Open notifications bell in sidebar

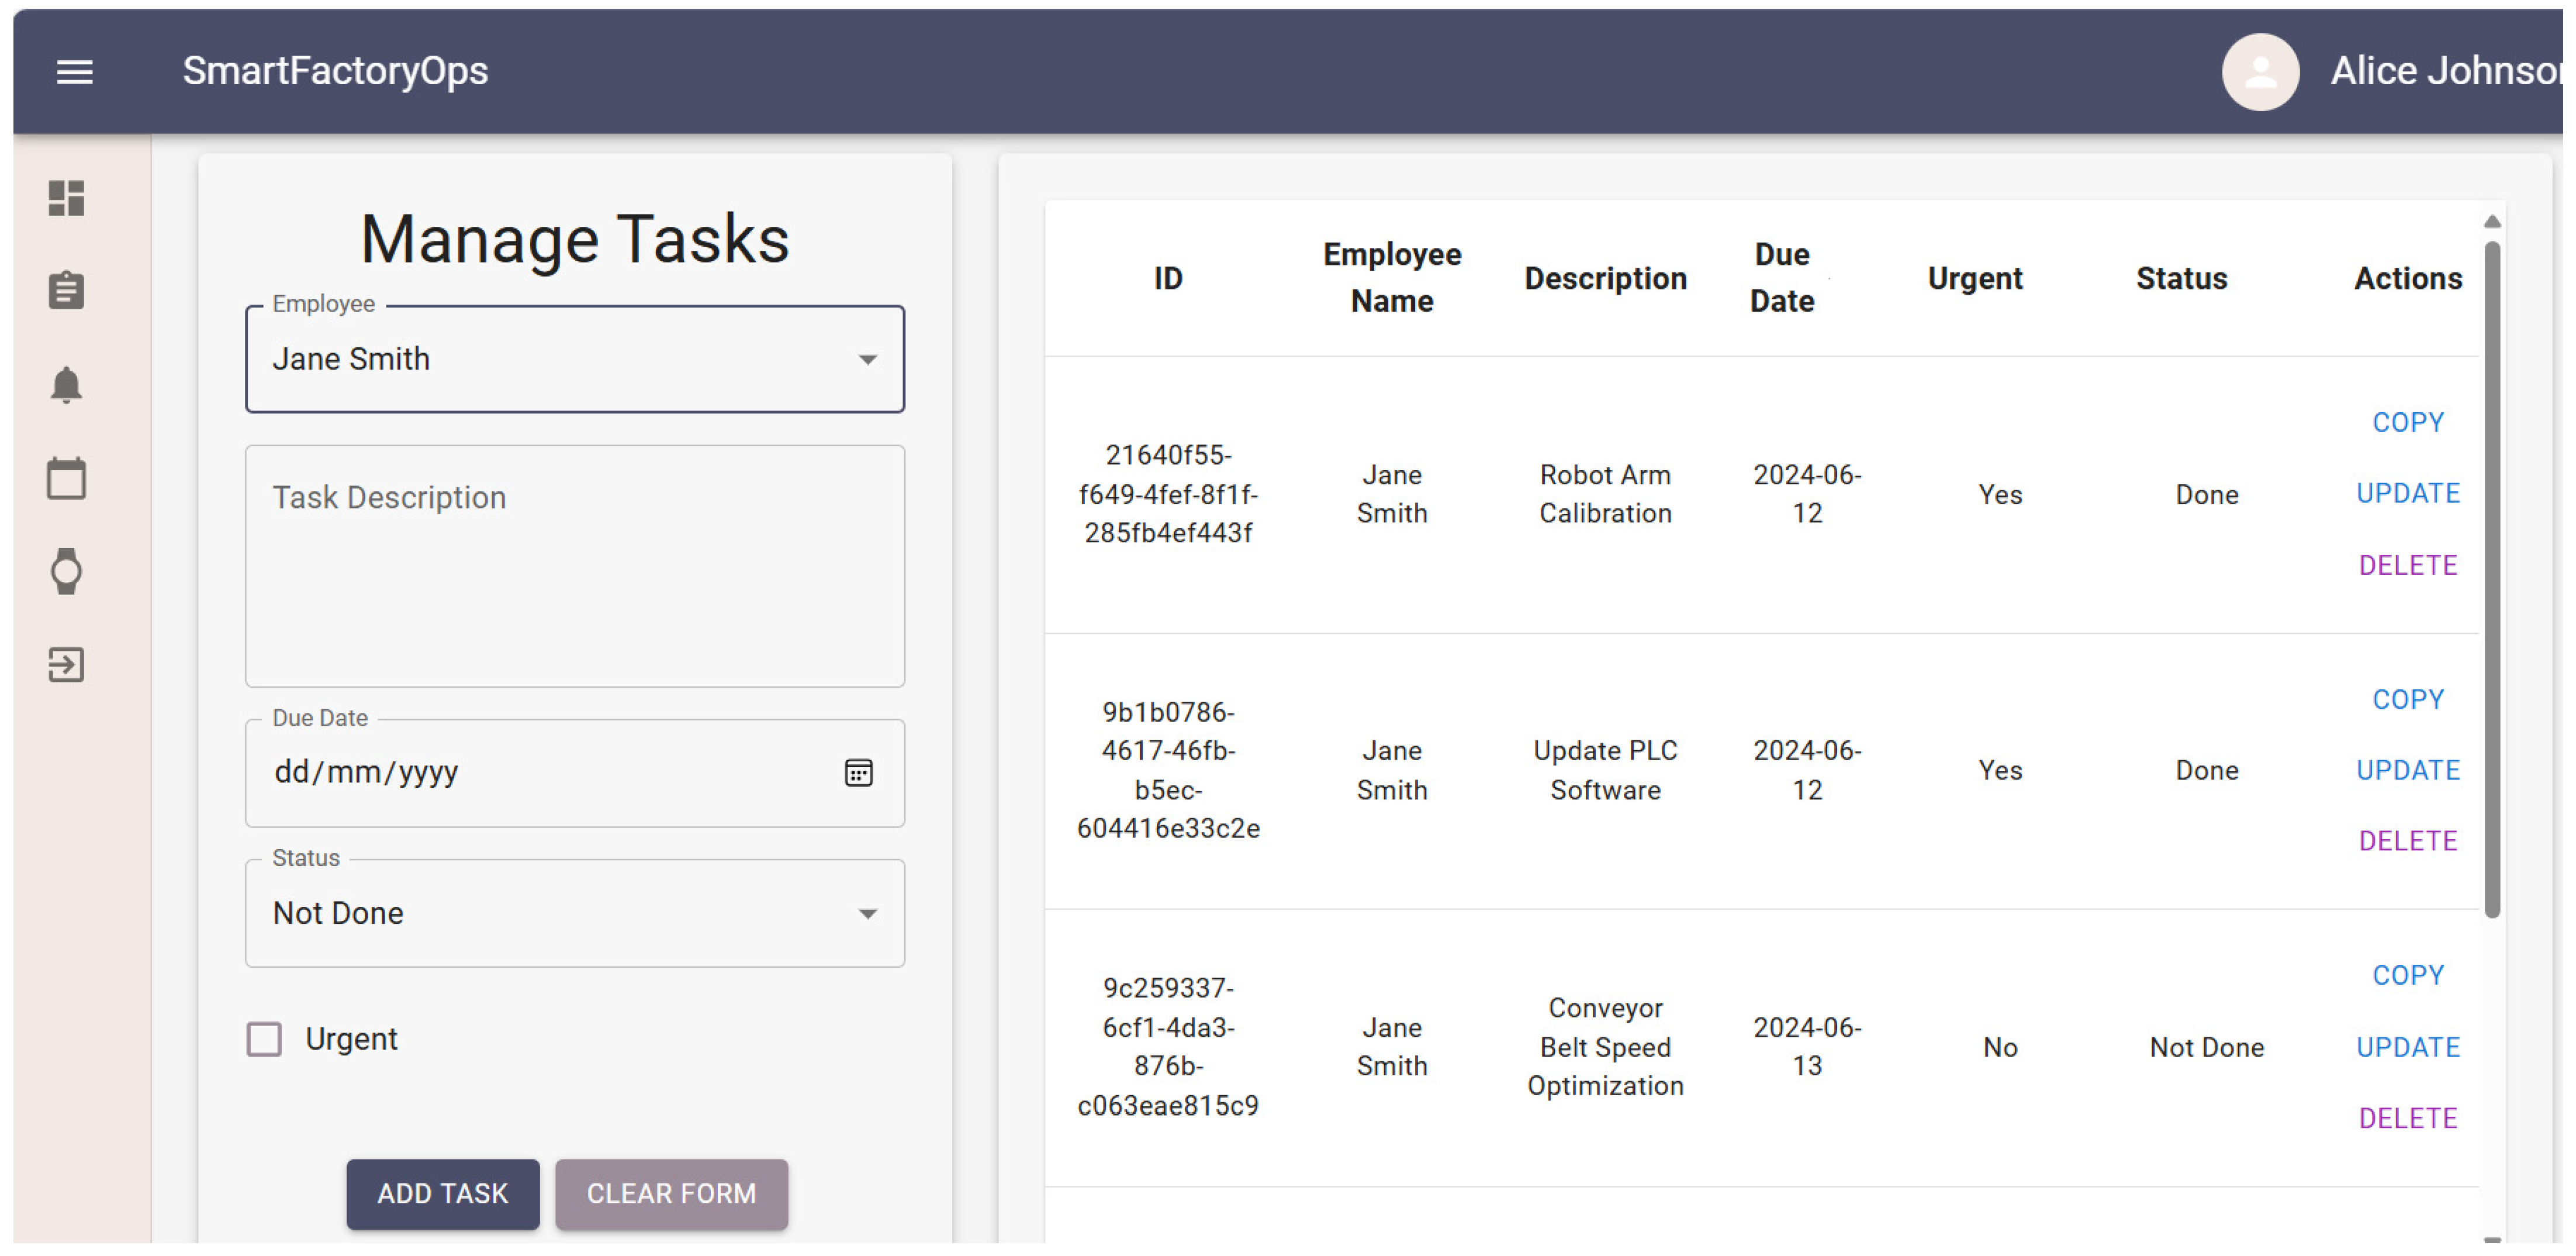(67, 384)
